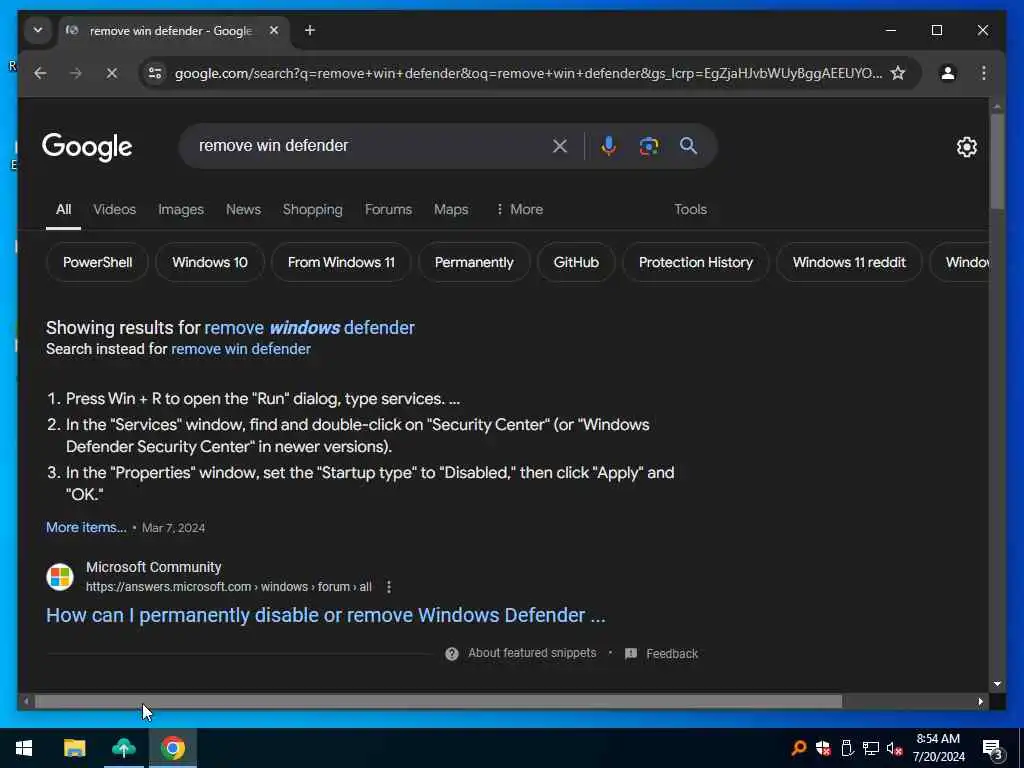Search instead for 'remove win defender'
The height and width of the screenshot is (768, 1024).
241,349
